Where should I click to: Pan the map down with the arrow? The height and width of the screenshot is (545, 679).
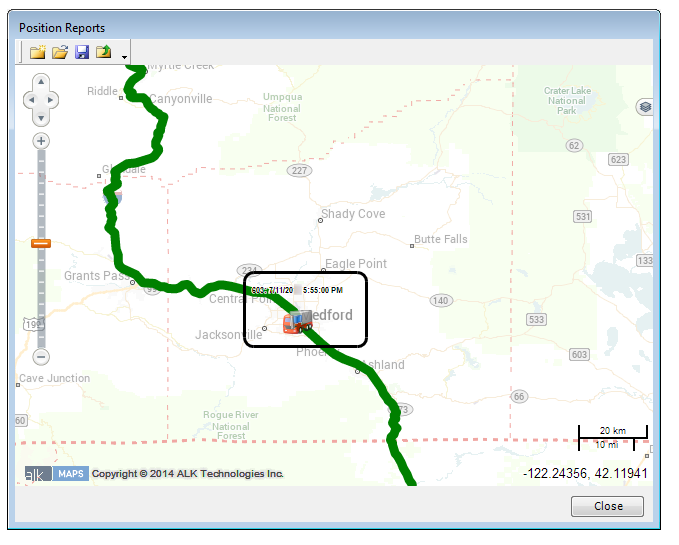(41, 118)
